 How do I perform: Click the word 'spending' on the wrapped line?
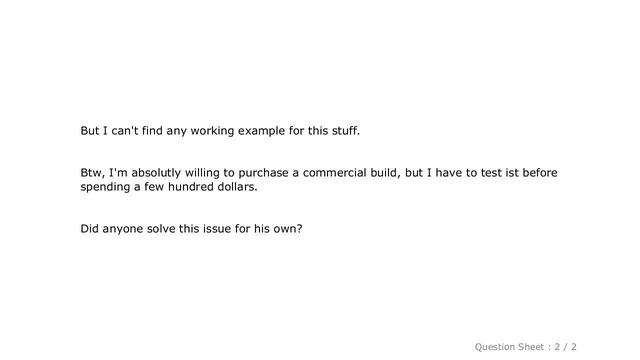105,187
